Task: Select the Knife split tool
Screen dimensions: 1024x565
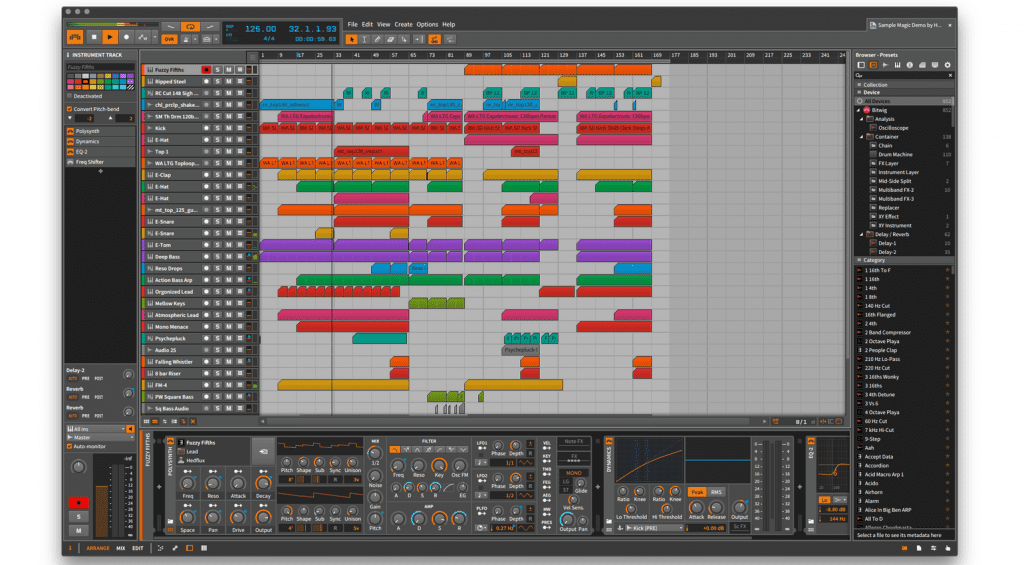Action: click(404, 39)
